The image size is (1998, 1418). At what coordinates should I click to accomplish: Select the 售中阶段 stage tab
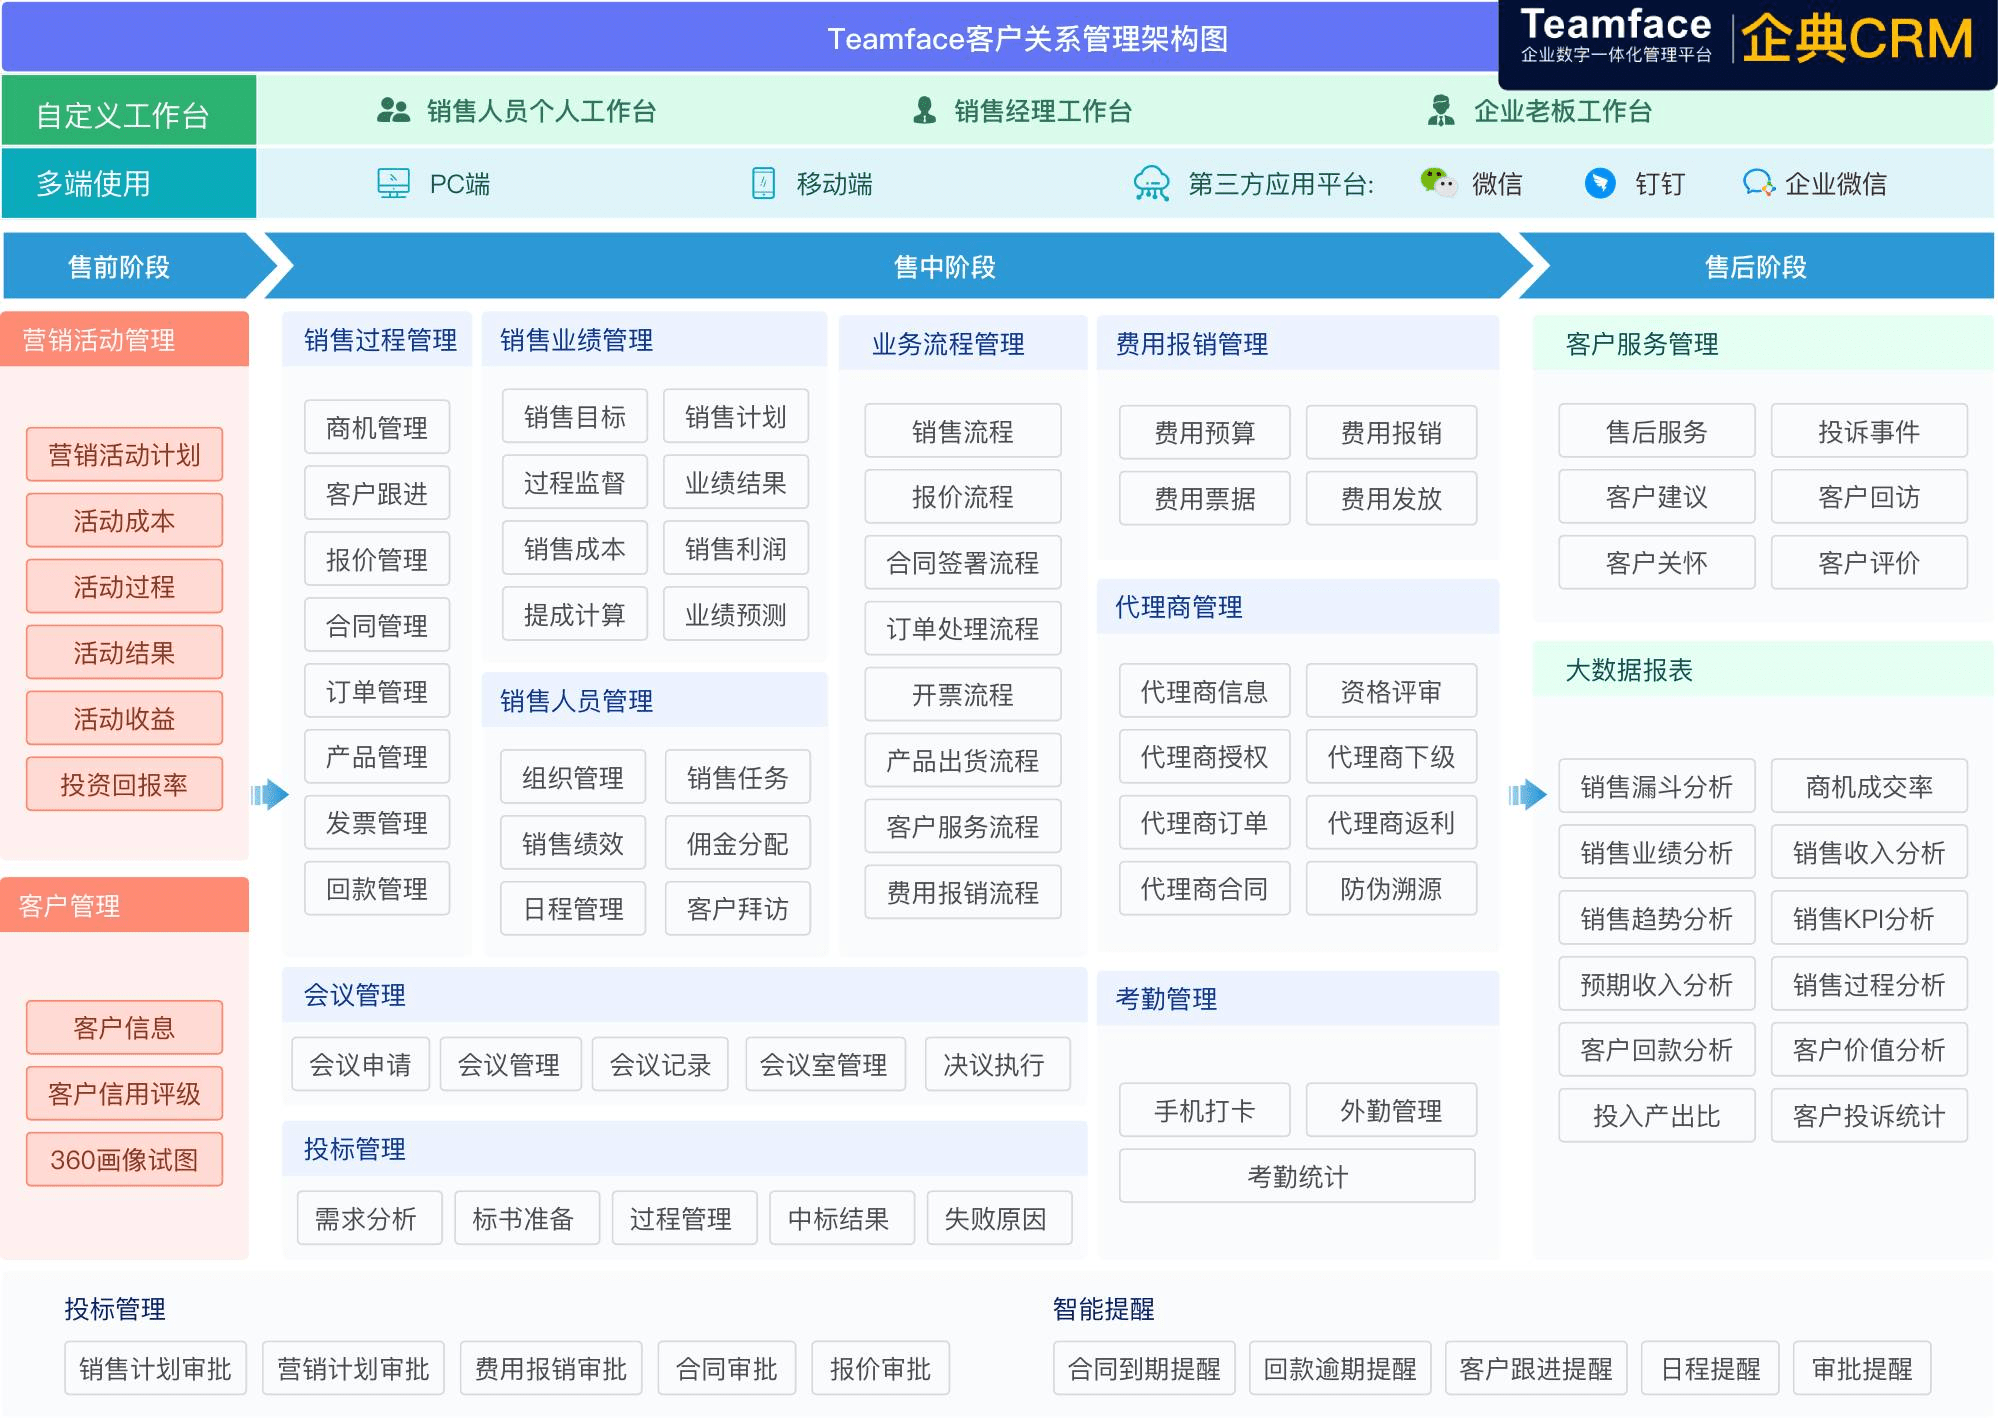[x=898, y=266]
